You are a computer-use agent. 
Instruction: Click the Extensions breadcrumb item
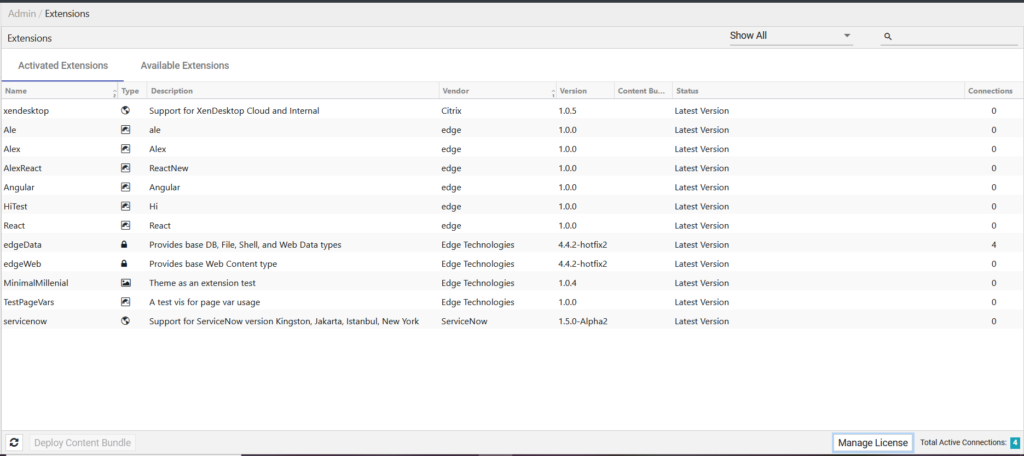[x=67, y=14]
